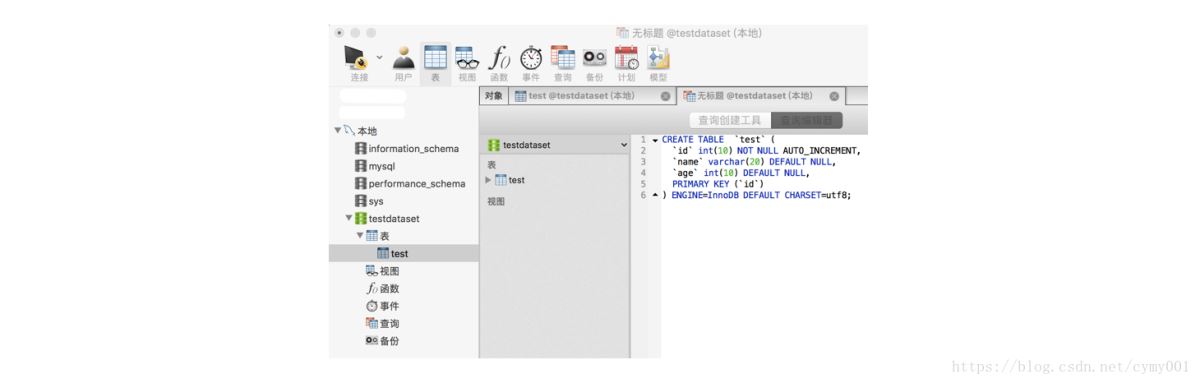Expand the test table in middle panel
The width and height of the screenshot is (1200, 383).
pos(488,180)
